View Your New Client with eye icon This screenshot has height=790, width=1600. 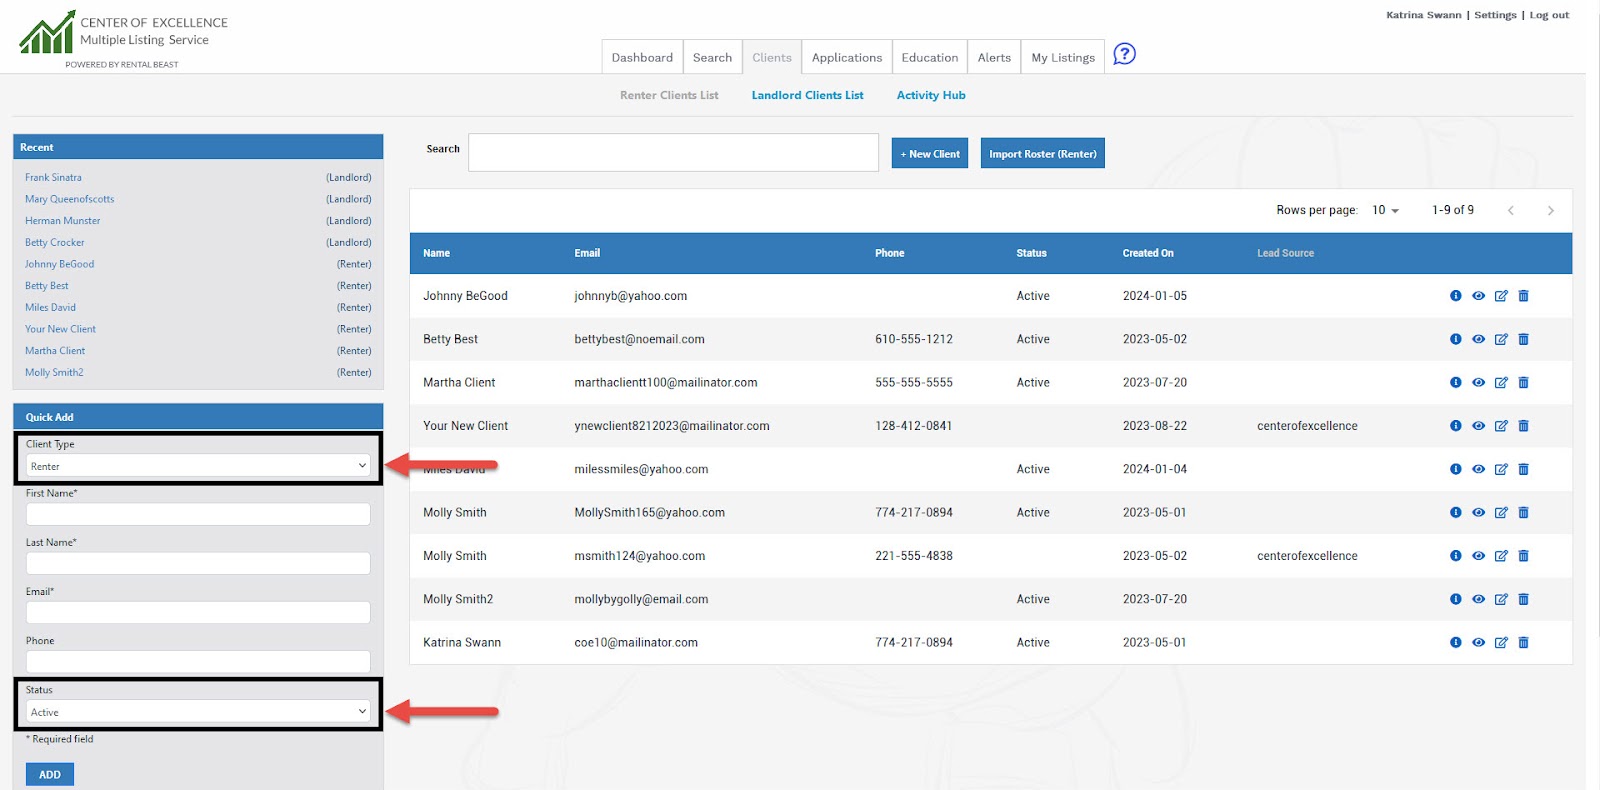coord(1478,426)
